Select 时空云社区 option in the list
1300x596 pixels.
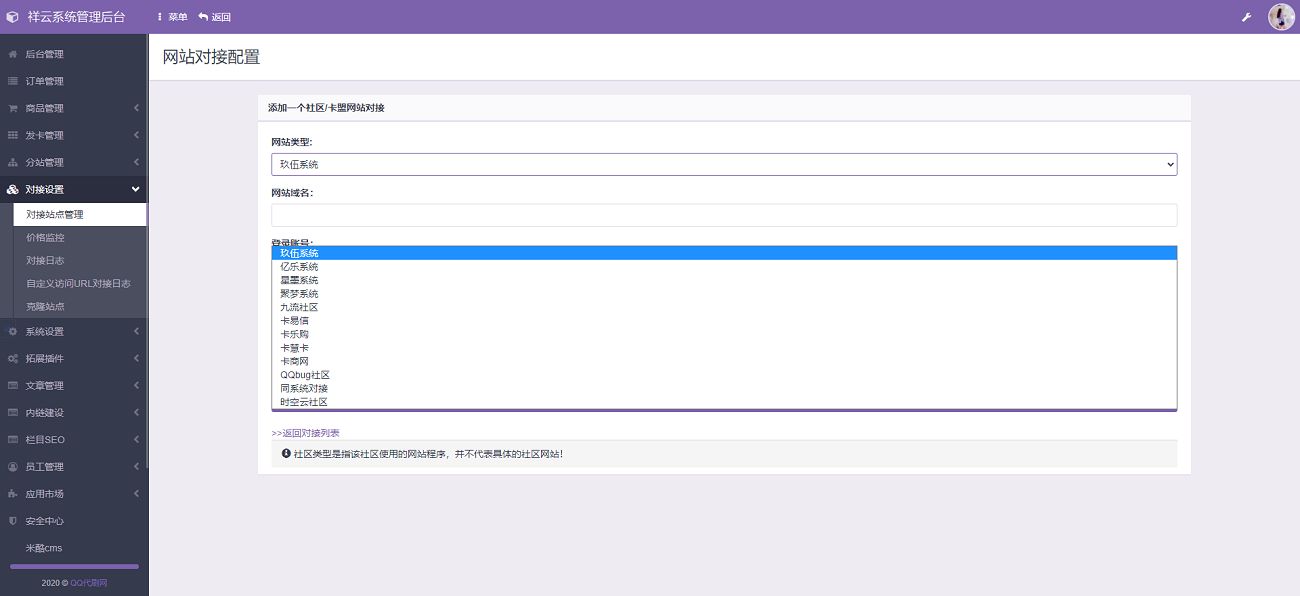(304, 402)
